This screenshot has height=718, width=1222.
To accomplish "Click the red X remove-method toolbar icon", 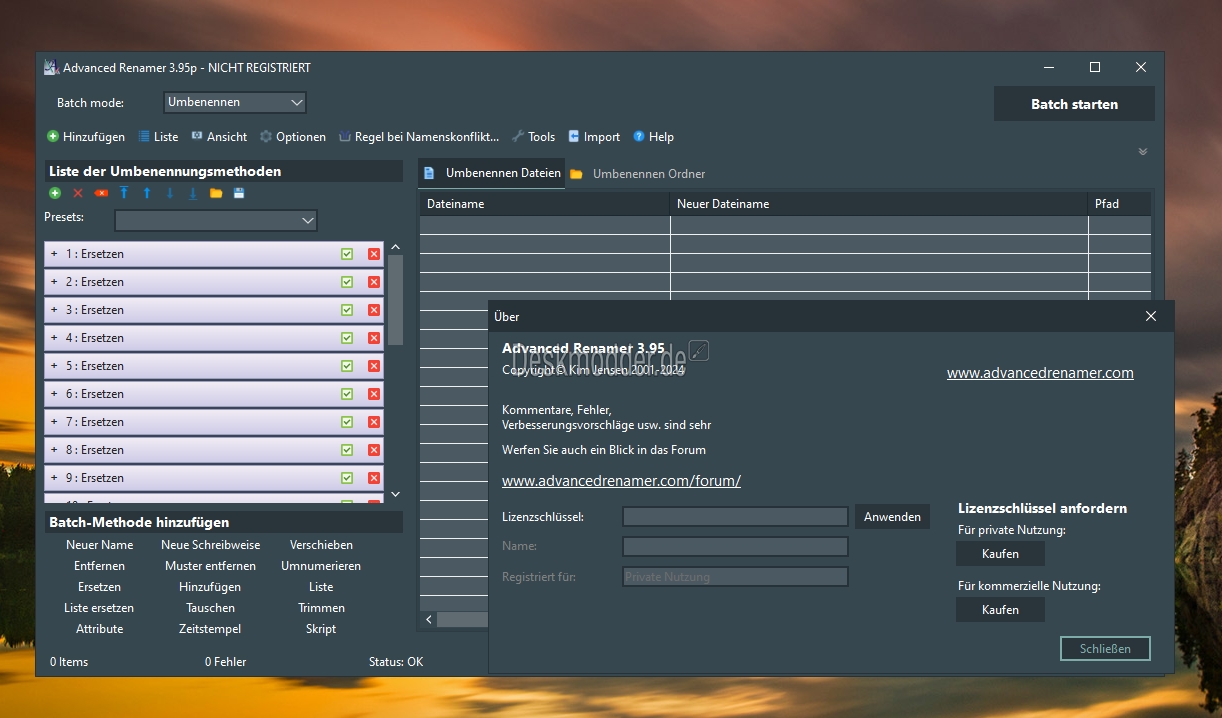I will point(78,193).
